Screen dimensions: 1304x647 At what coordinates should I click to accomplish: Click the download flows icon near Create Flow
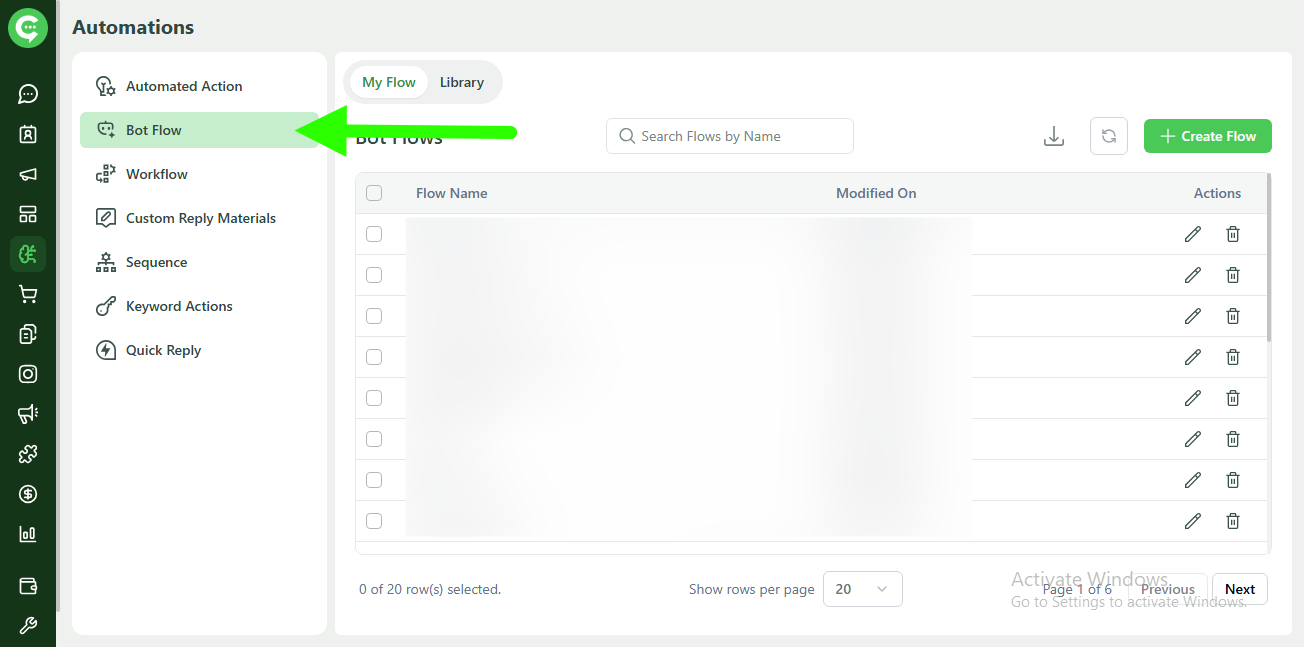1053,135
